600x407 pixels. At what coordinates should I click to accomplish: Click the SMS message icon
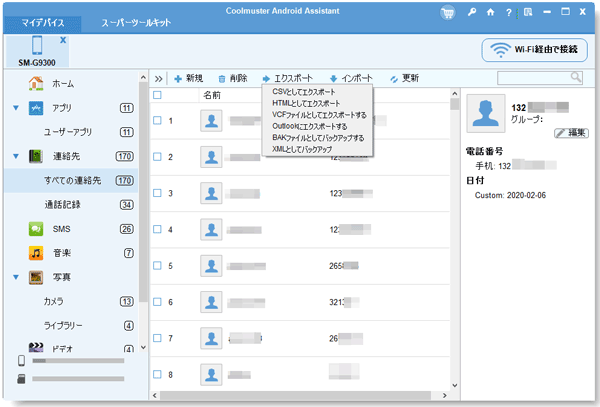tap(36, 229)
